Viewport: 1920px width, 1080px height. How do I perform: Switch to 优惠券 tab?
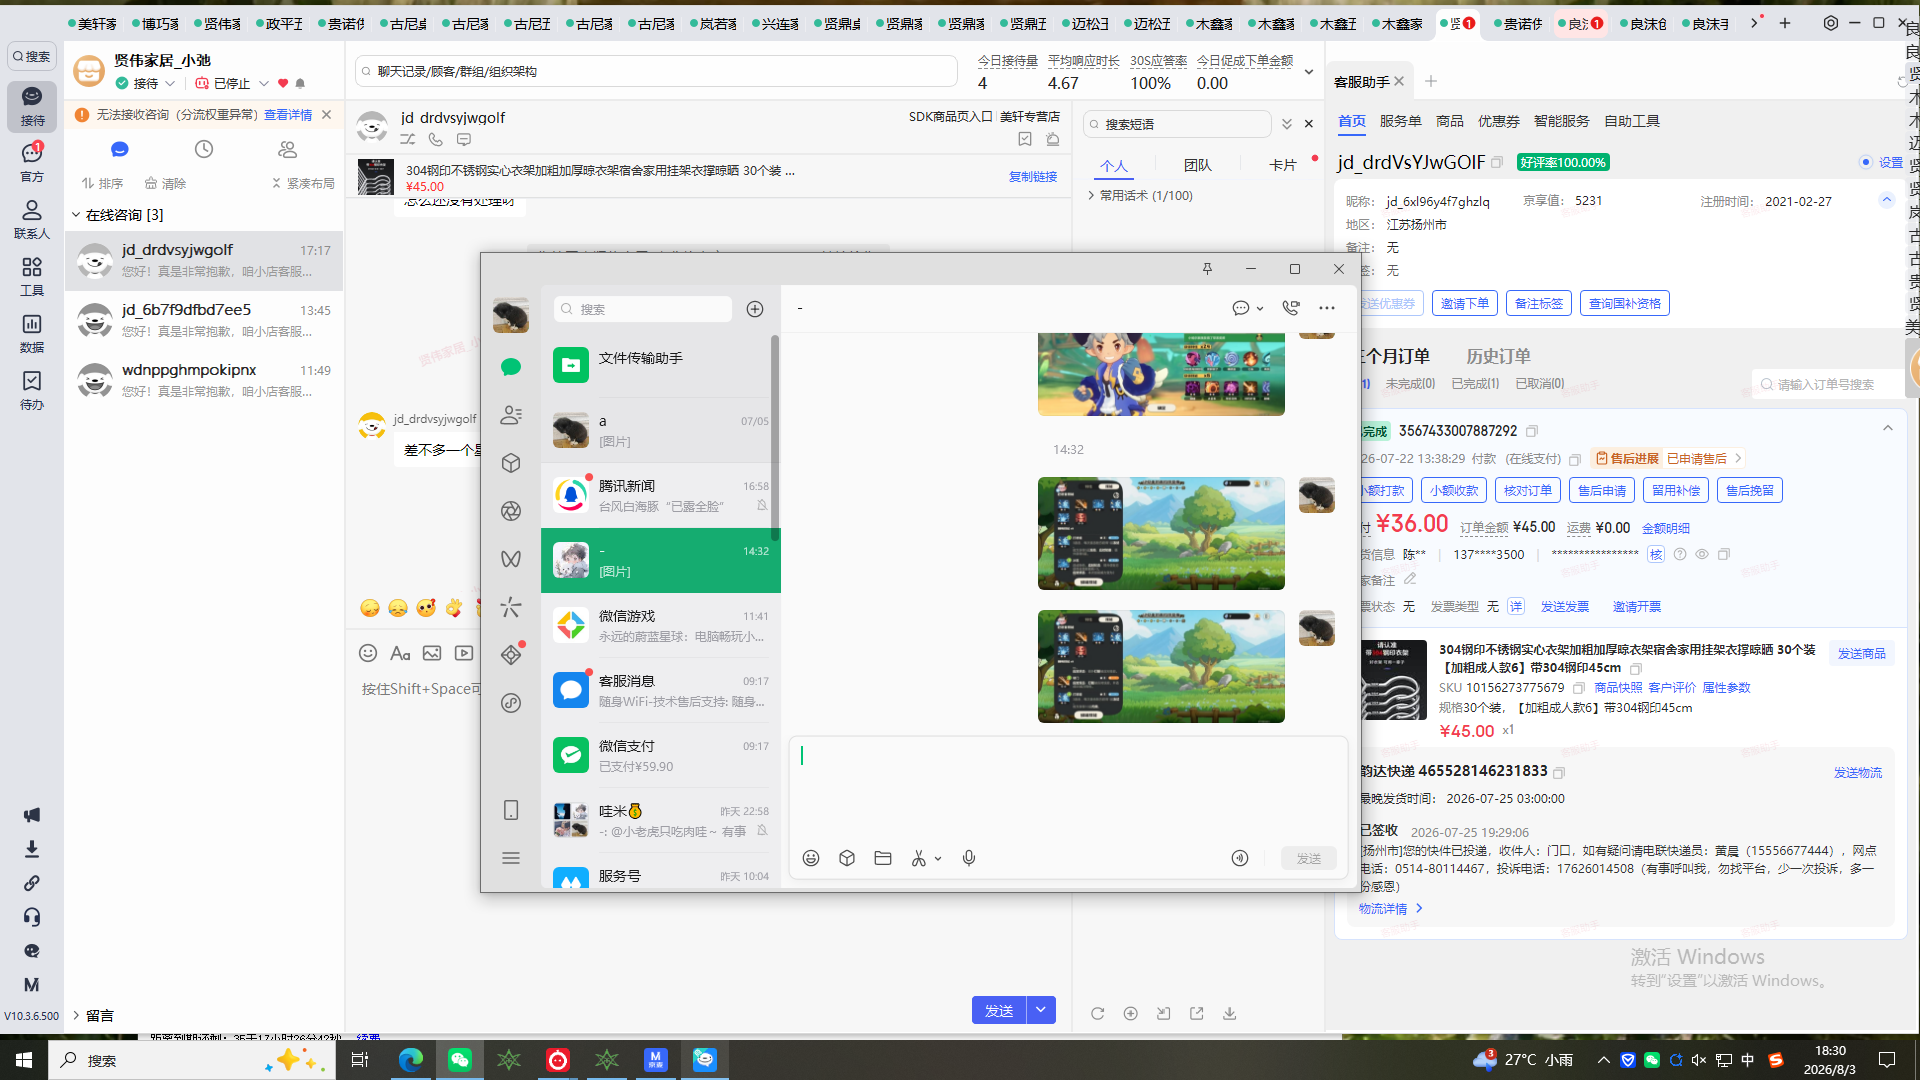coord(1498,121)
